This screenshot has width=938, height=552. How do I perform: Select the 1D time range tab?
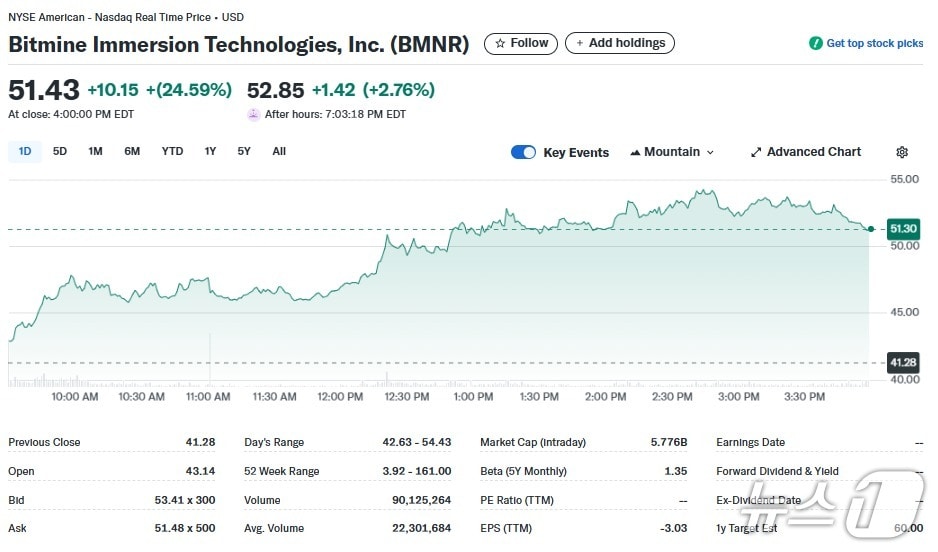point(25,151)
